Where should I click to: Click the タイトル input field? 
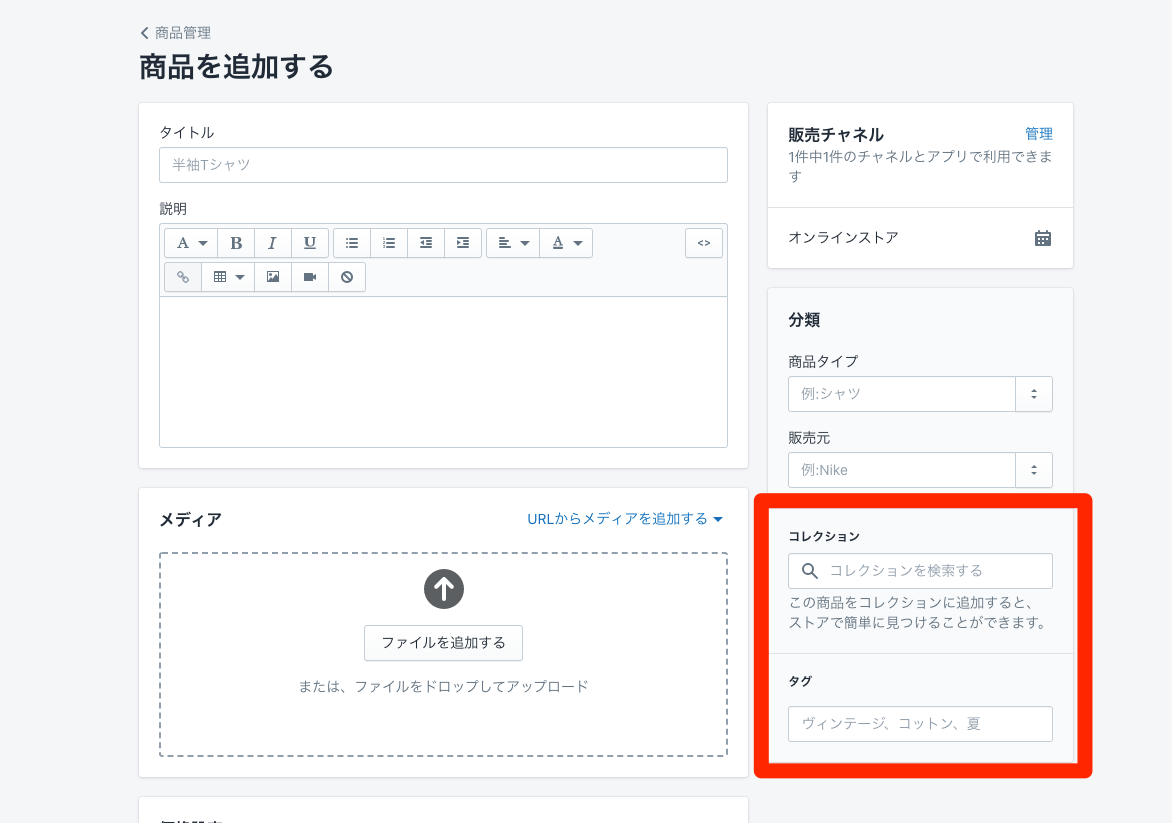point(443,165)
